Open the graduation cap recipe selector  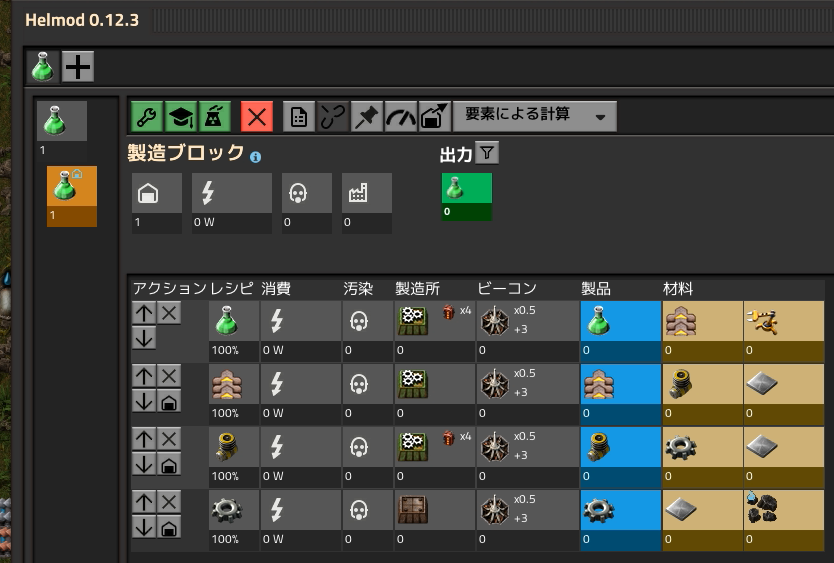(180, 116)
